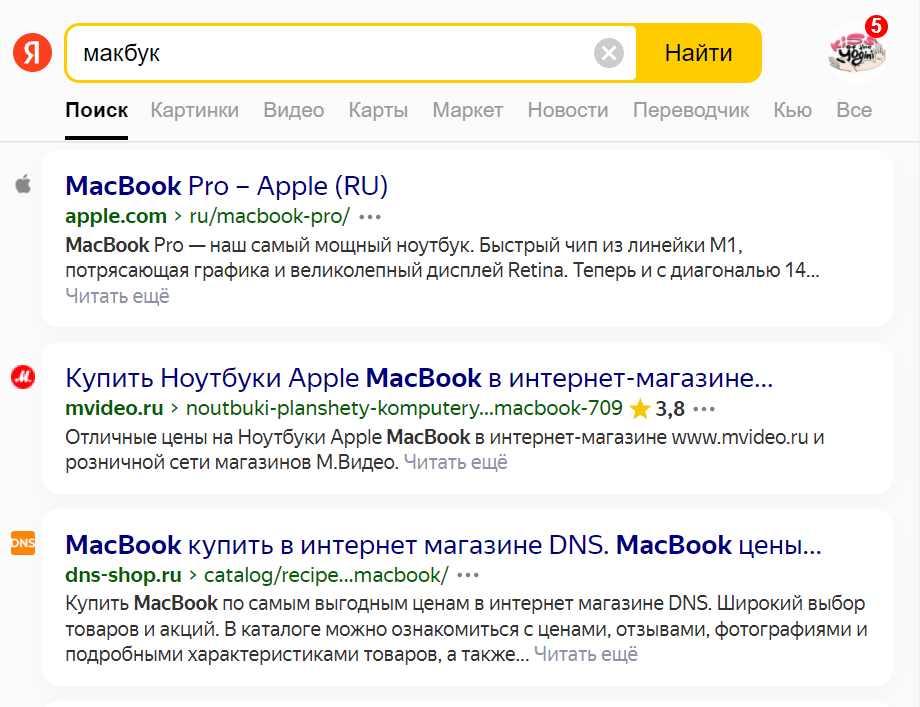Open three-dot menu for apple.com result
920x707 pixels.
370,216
